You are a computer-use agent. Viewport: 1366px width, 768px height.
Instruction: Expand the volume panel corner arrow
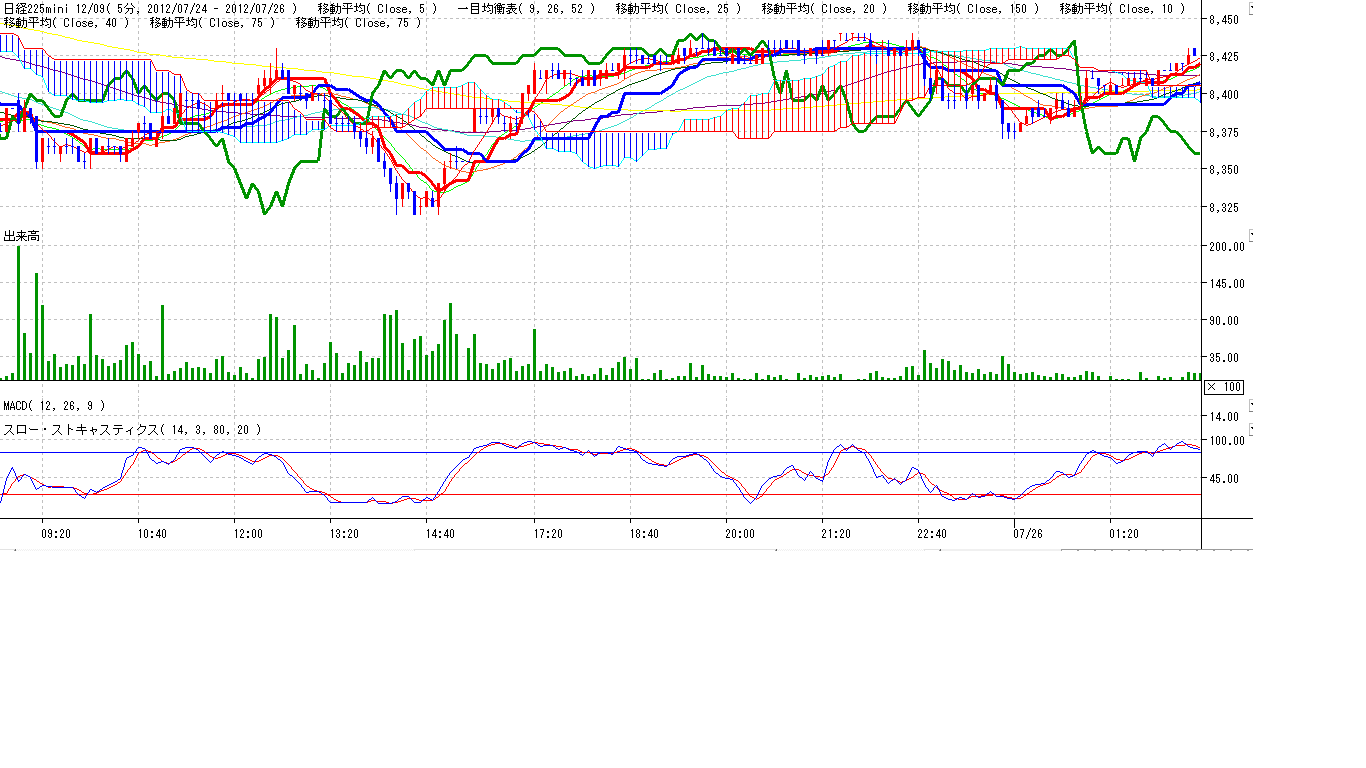pos(1250,236)
